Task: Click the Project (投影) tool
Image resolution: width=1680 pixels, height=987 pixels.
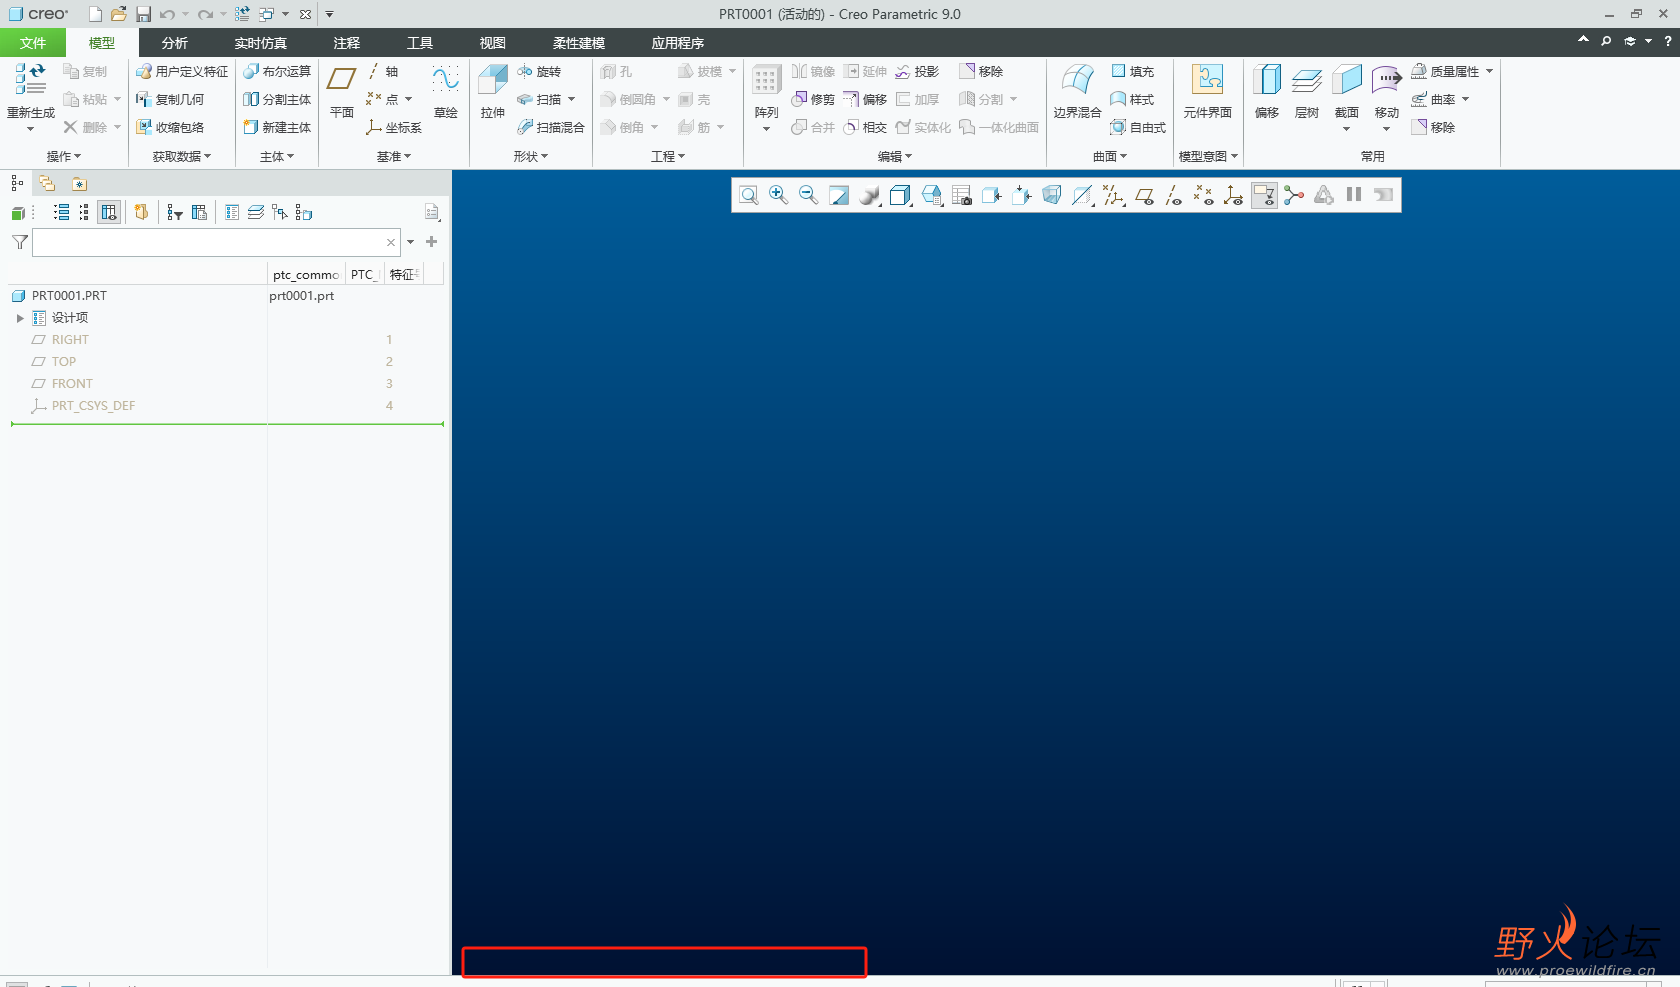Action: click(917, 72)
